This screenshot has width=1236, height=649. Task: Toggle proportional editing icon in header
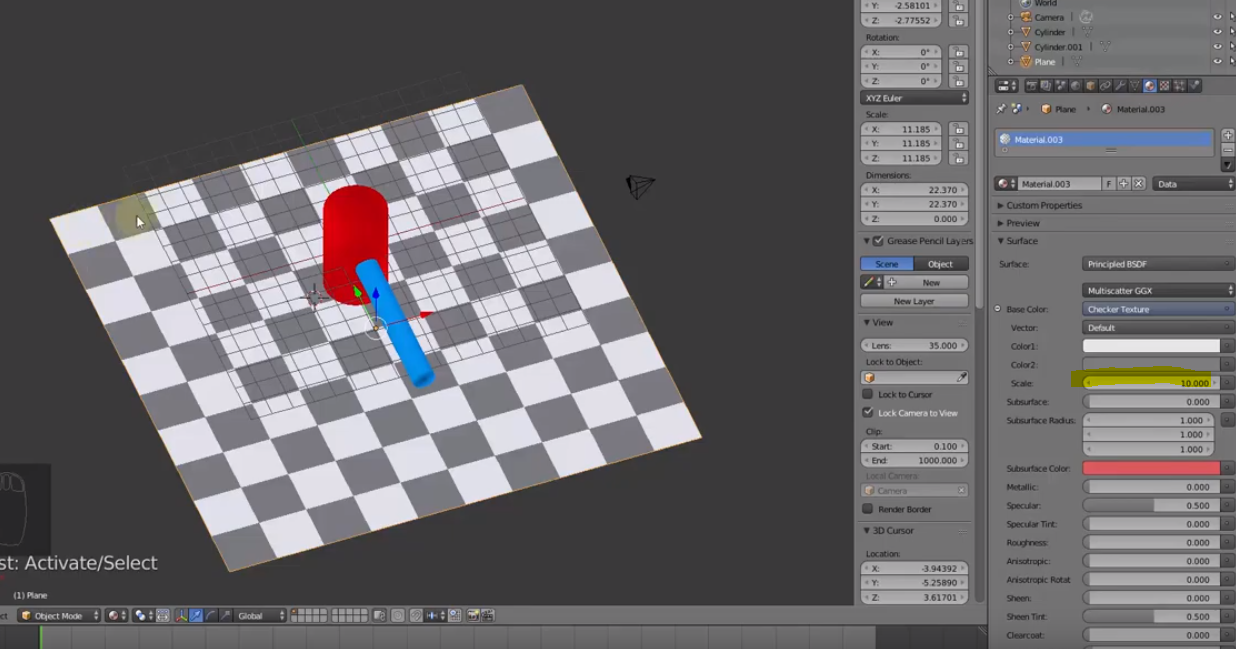[x=398, y=616]
